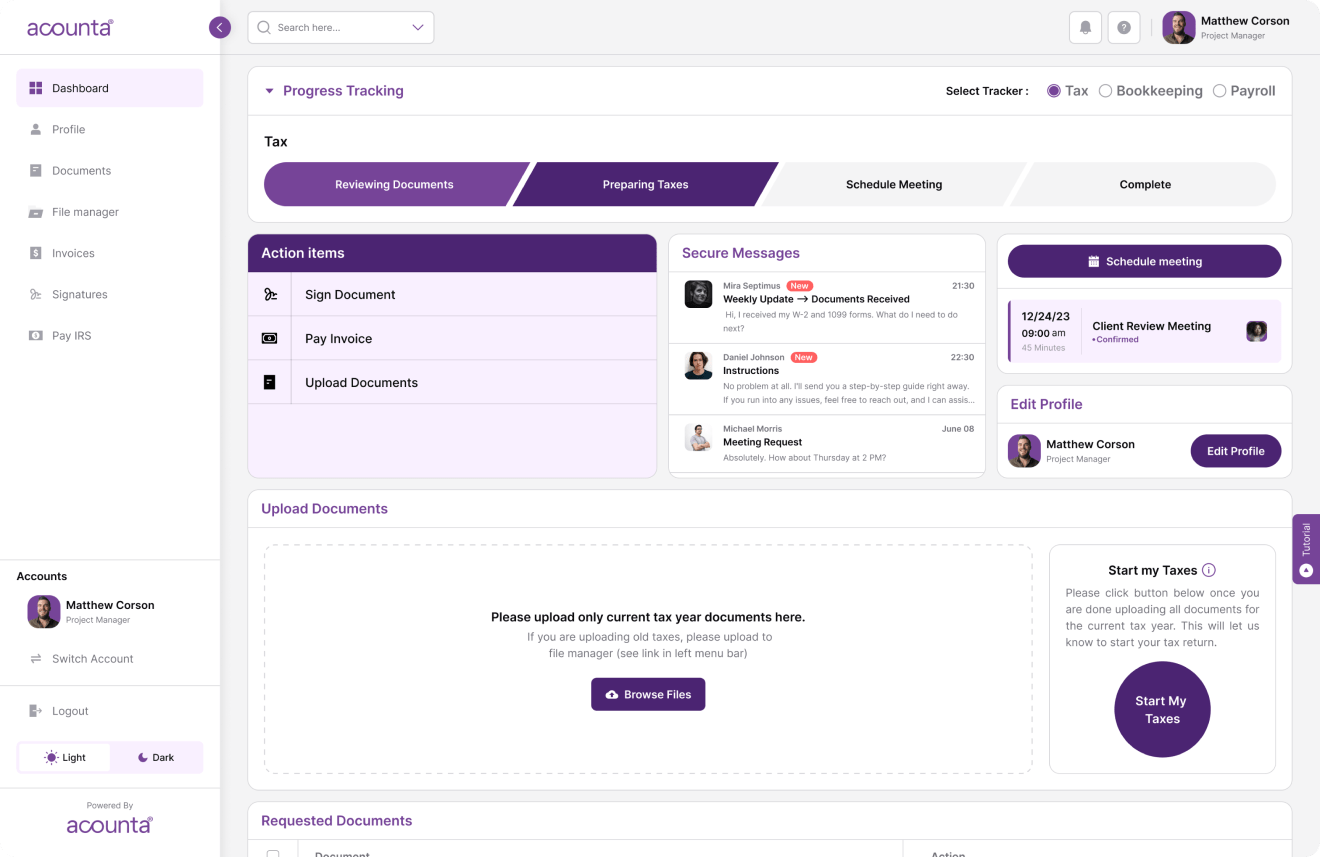Image resolution: width=1320 pixels, height=857 pixels.
Task: Click the File manager folder icon
Action: (x=36, y=212)
